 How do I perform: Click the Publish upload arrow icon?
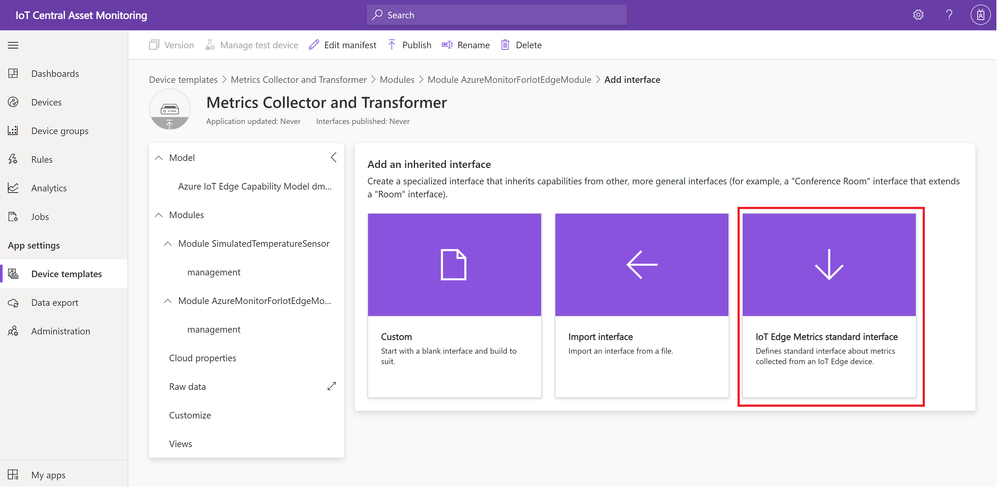pyautogui.click(x=392, y=45)
